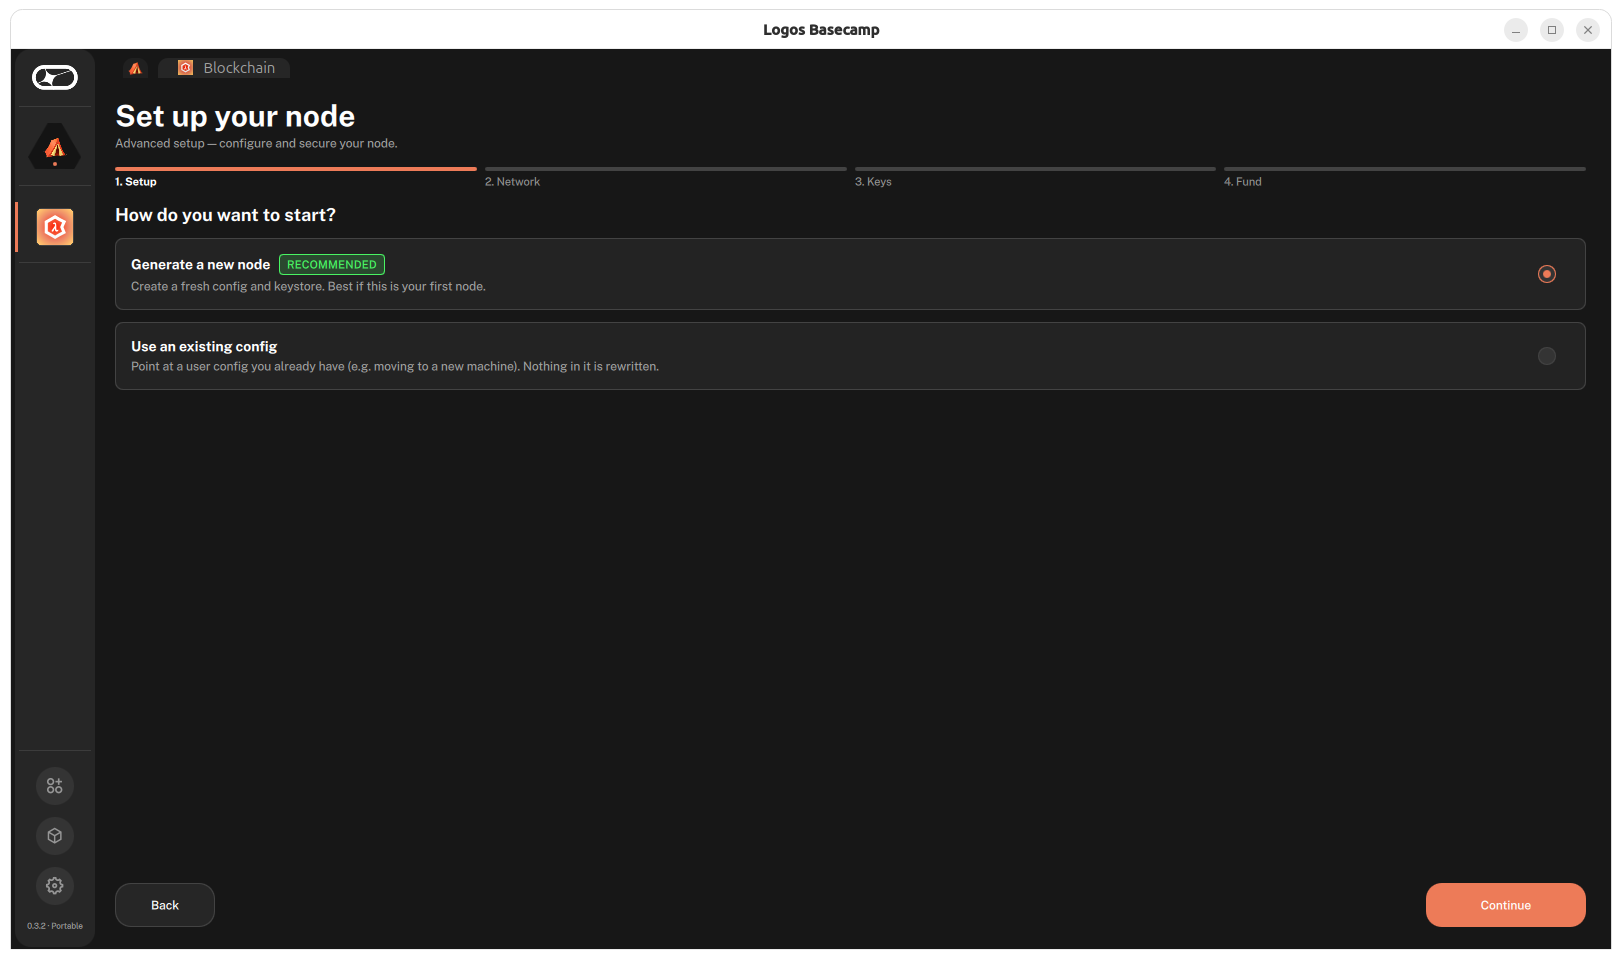The height and width of the screenshot is (960, 1622).
Task: Click the Logos logo at sidebar top
Action: coord(55,77)
